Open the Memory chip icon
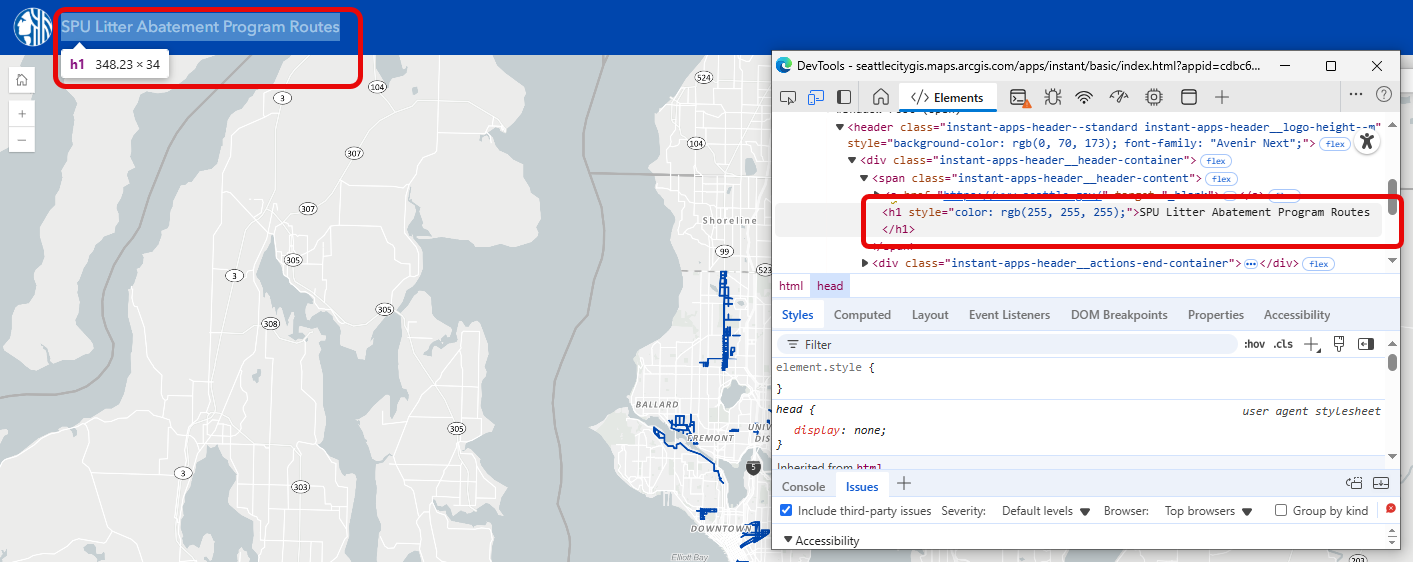The width and height of the screenshot is (1413, 562). [x=1154, y=97]
